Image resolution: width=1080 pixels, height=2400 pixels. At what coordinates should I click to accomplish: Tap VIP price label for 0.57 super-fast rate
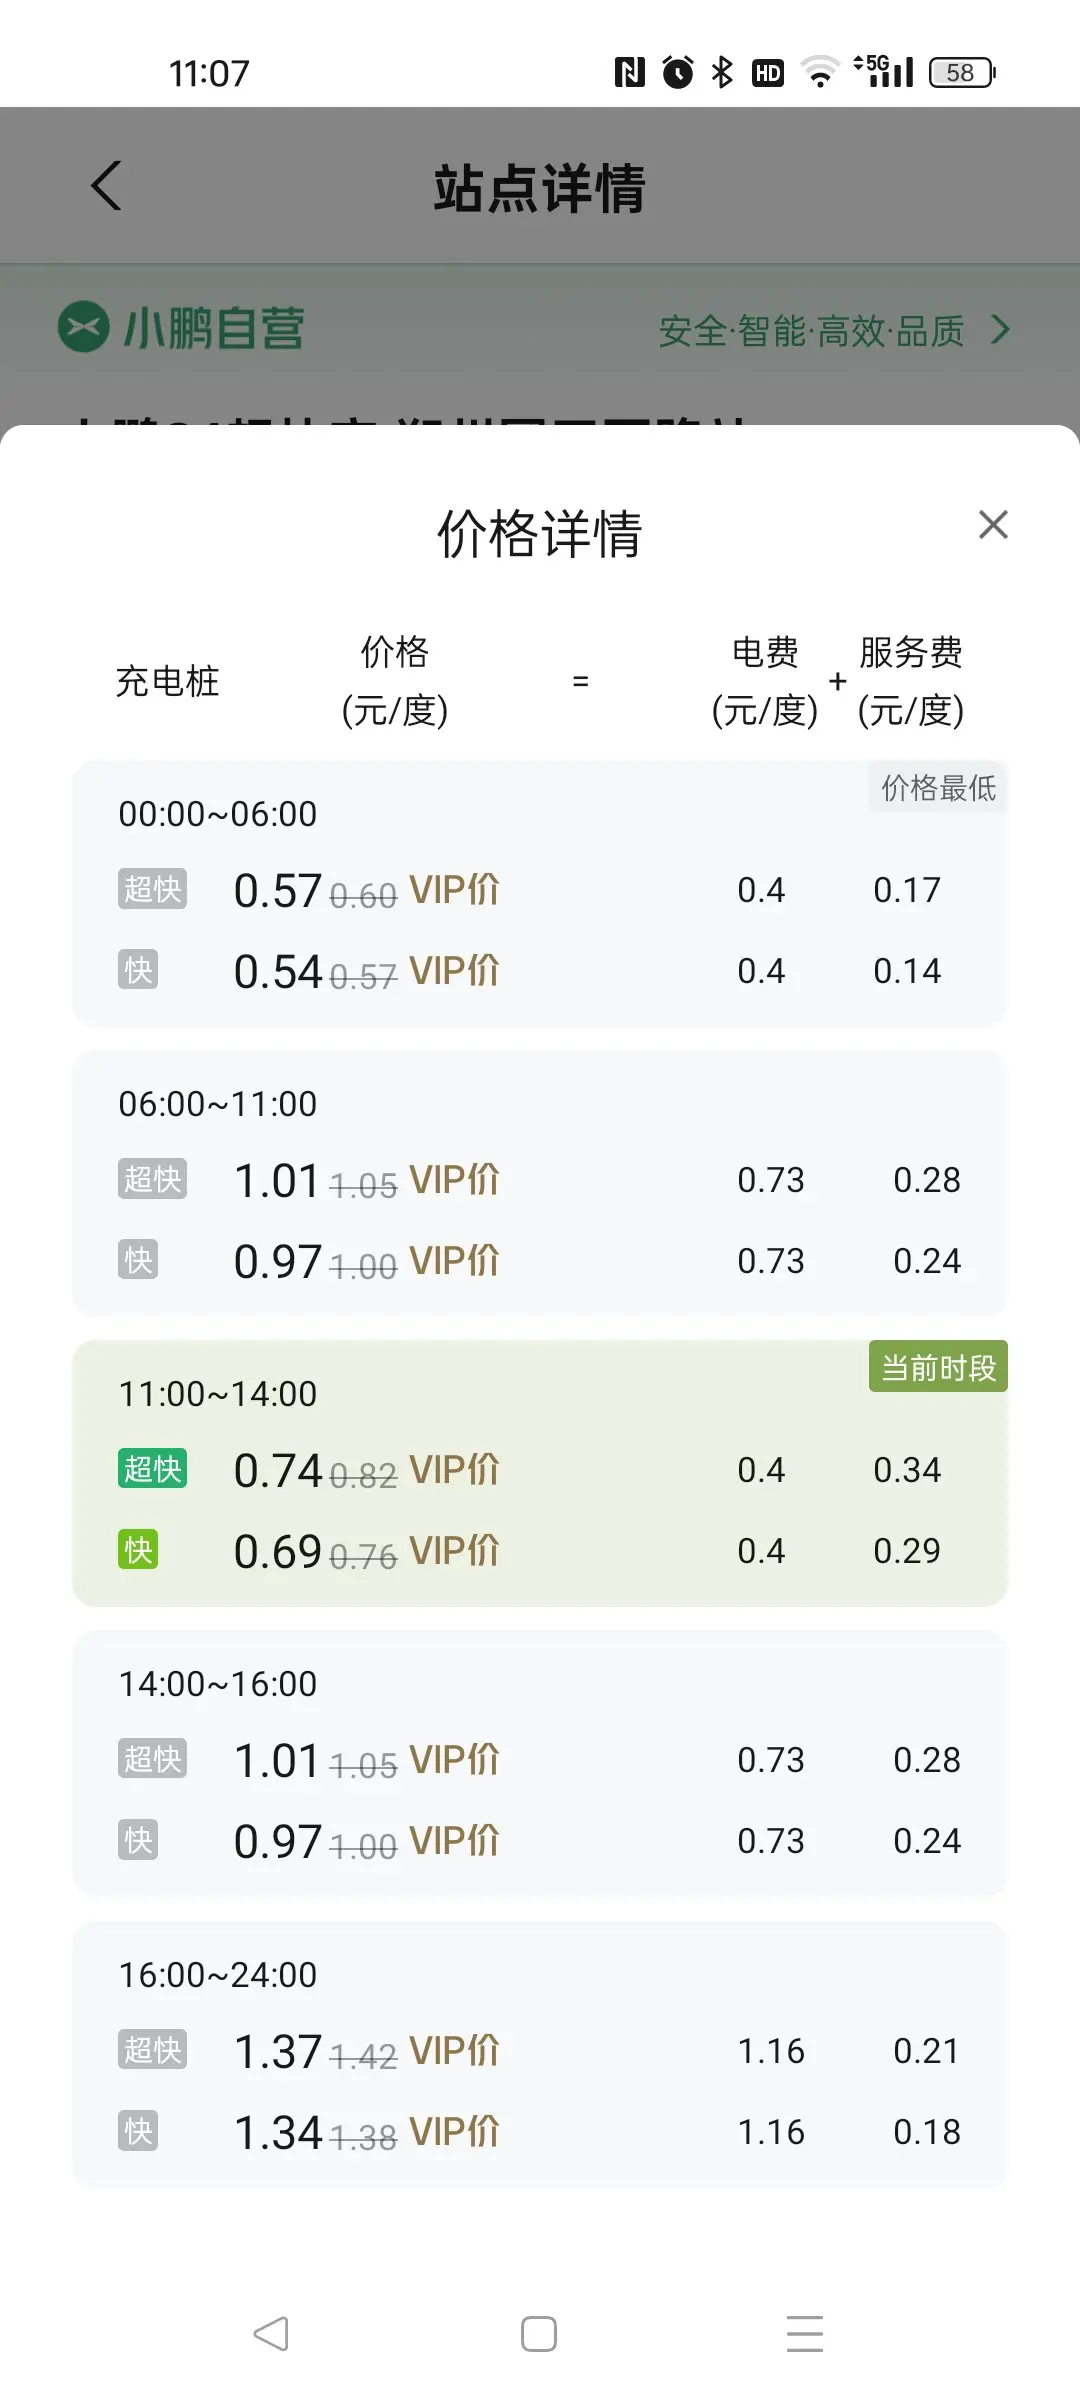[455, 890]
